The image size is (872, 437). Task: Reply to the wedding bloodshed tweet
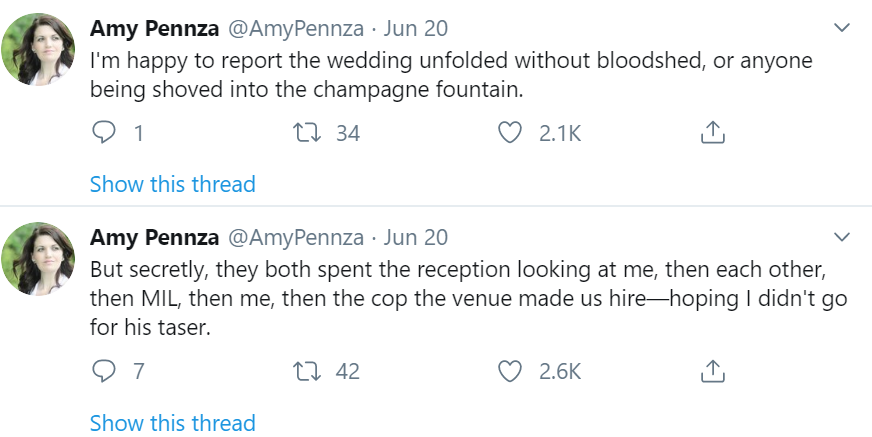pos(104,133)
